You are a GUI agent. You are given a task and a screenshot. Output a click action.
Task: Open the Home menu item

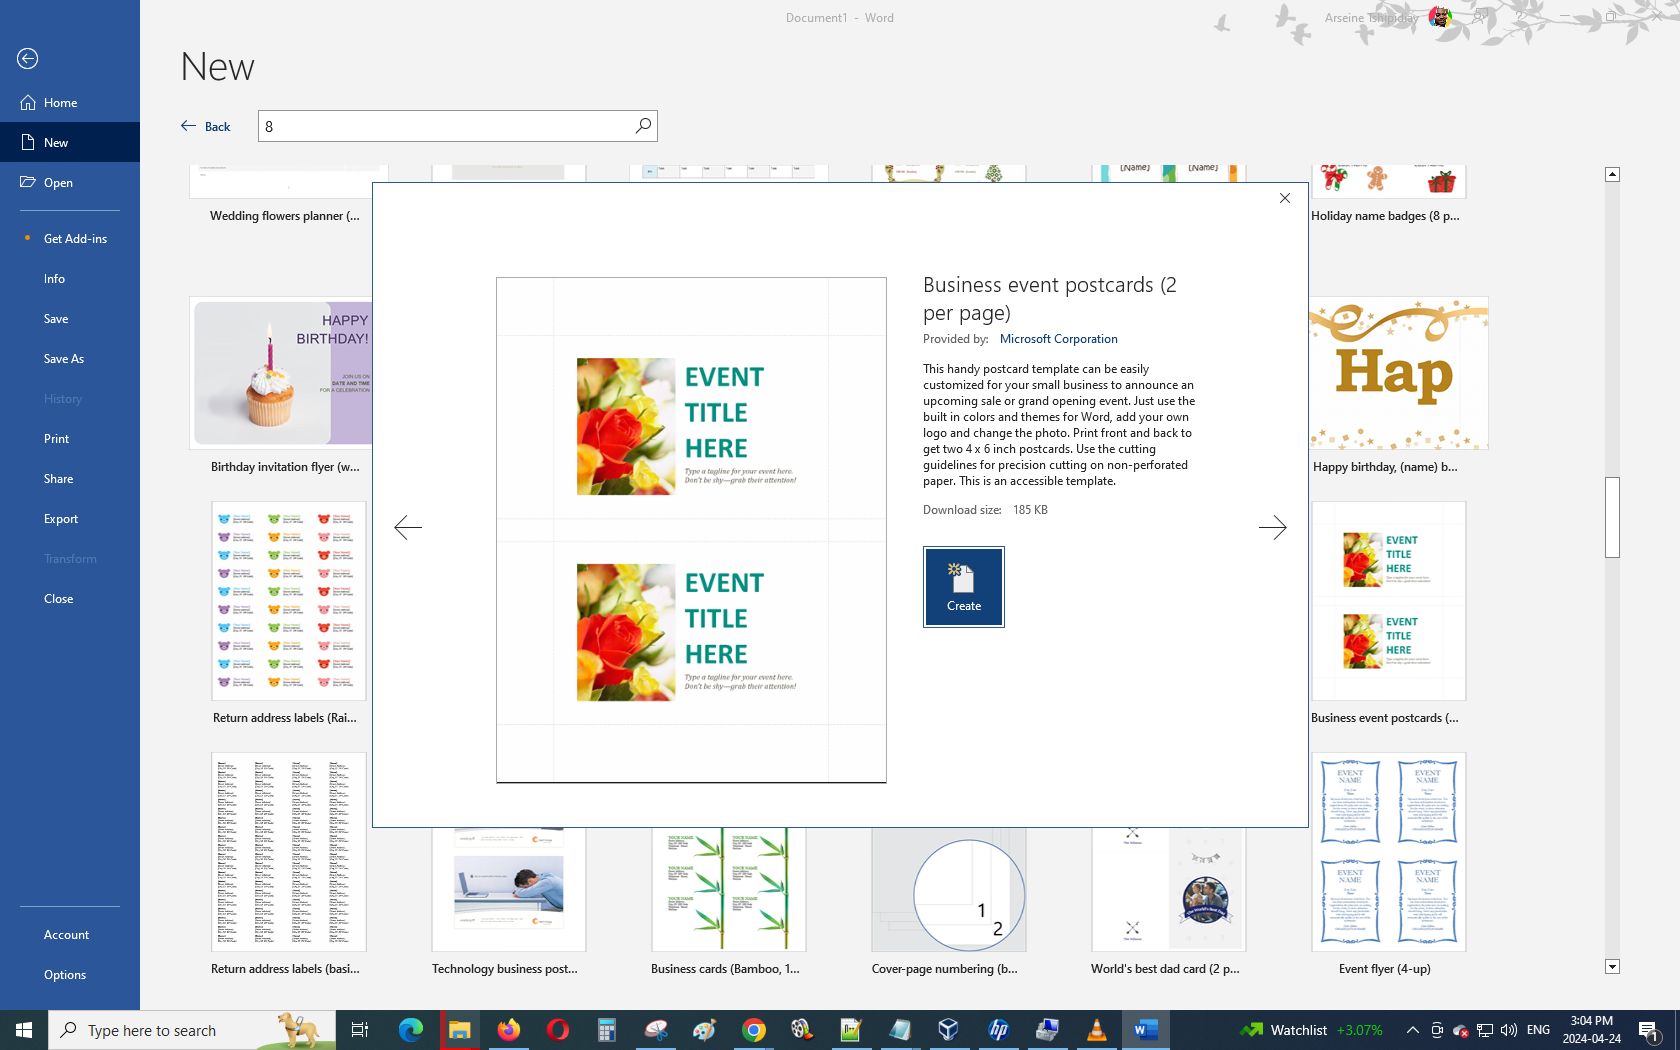(x=60, y=103)
